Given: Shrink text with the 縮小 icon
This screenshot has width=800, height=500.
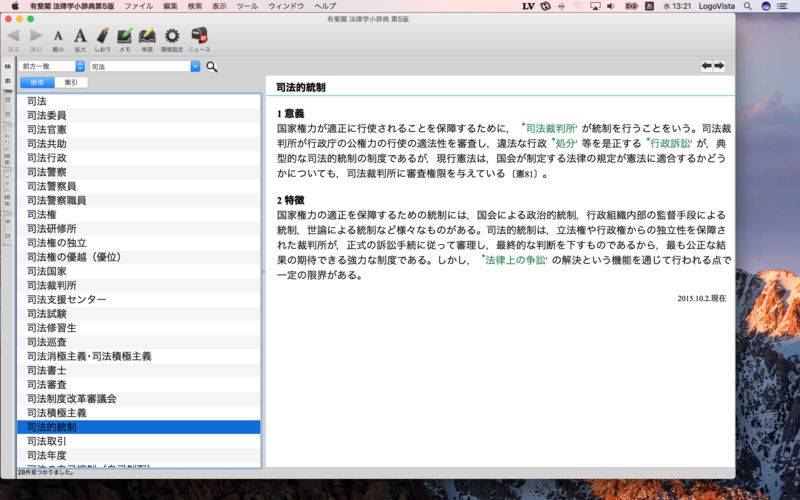Looking at the screenshot, I should [x=58, y=36].
